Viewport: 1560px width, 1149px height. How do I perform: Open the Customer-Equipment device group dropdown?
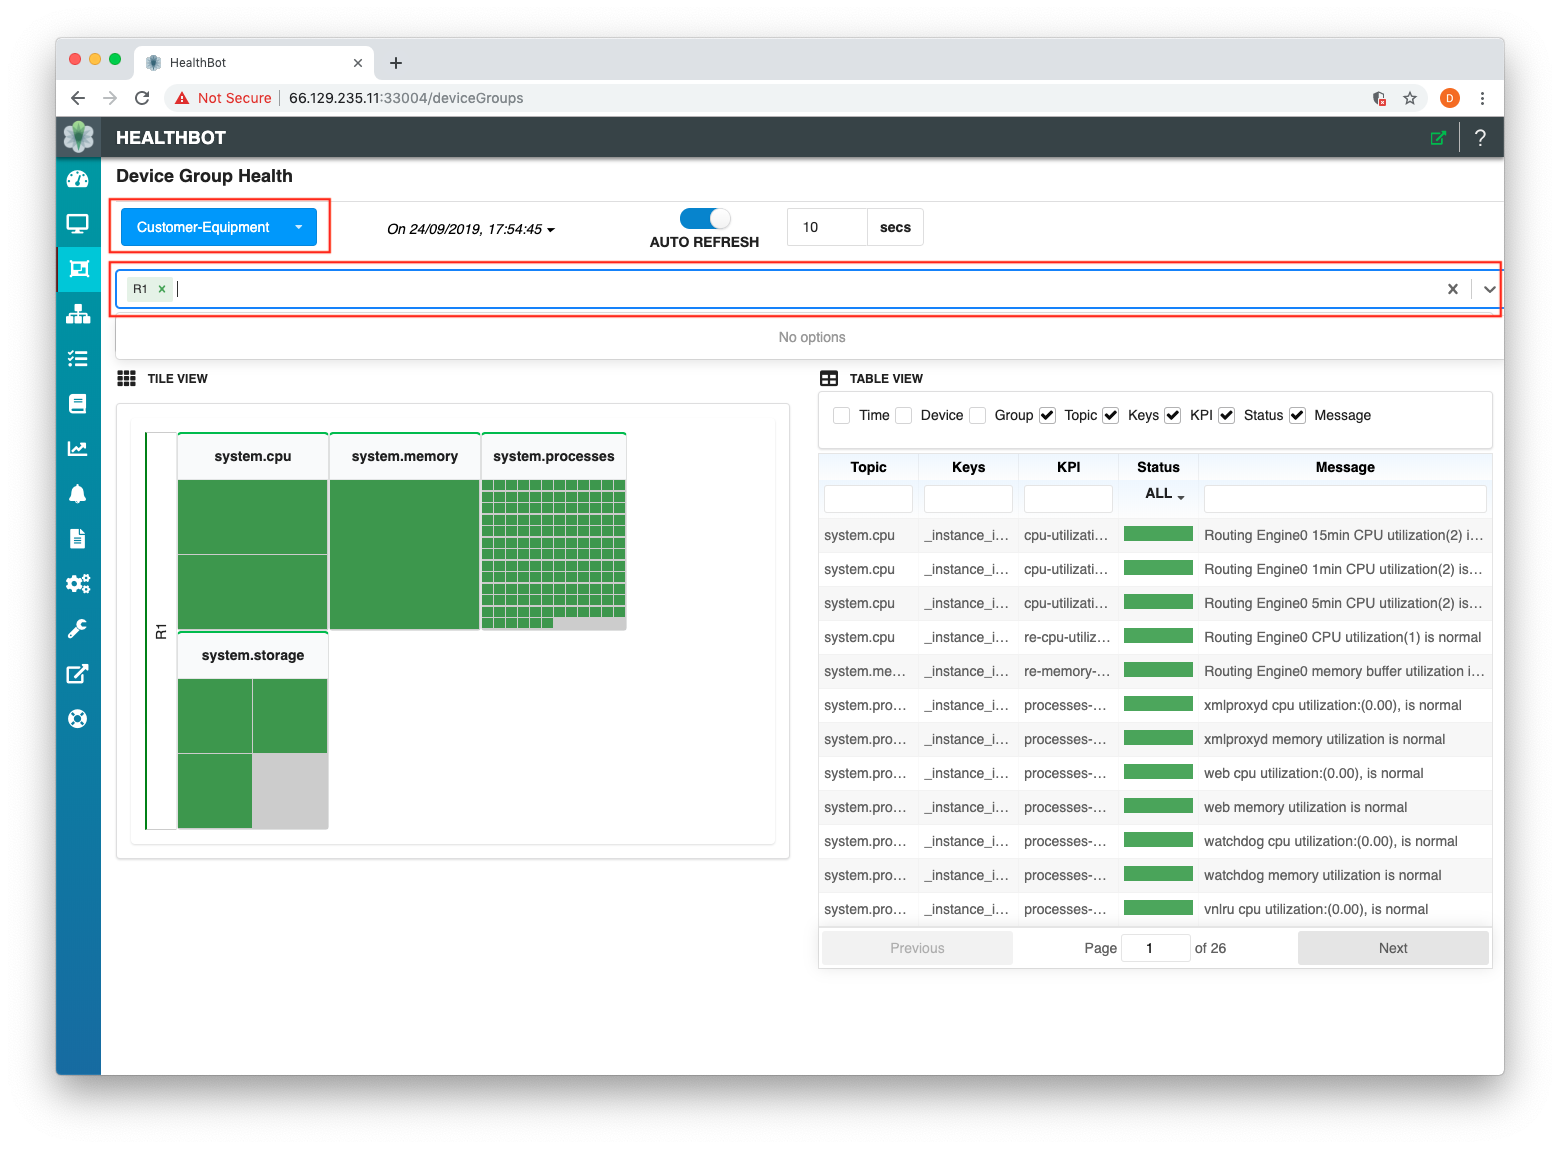click(x=219, y=227)
